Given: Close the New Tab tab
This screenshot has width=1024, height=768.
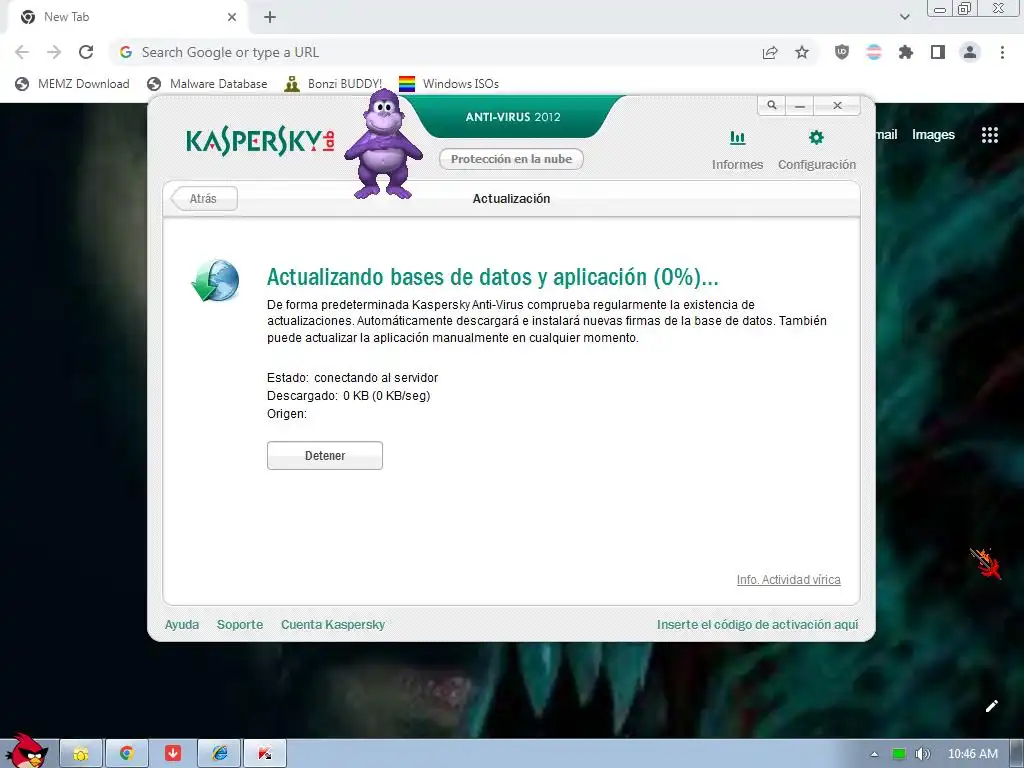Looking at the screenshot, I should 232,18.
